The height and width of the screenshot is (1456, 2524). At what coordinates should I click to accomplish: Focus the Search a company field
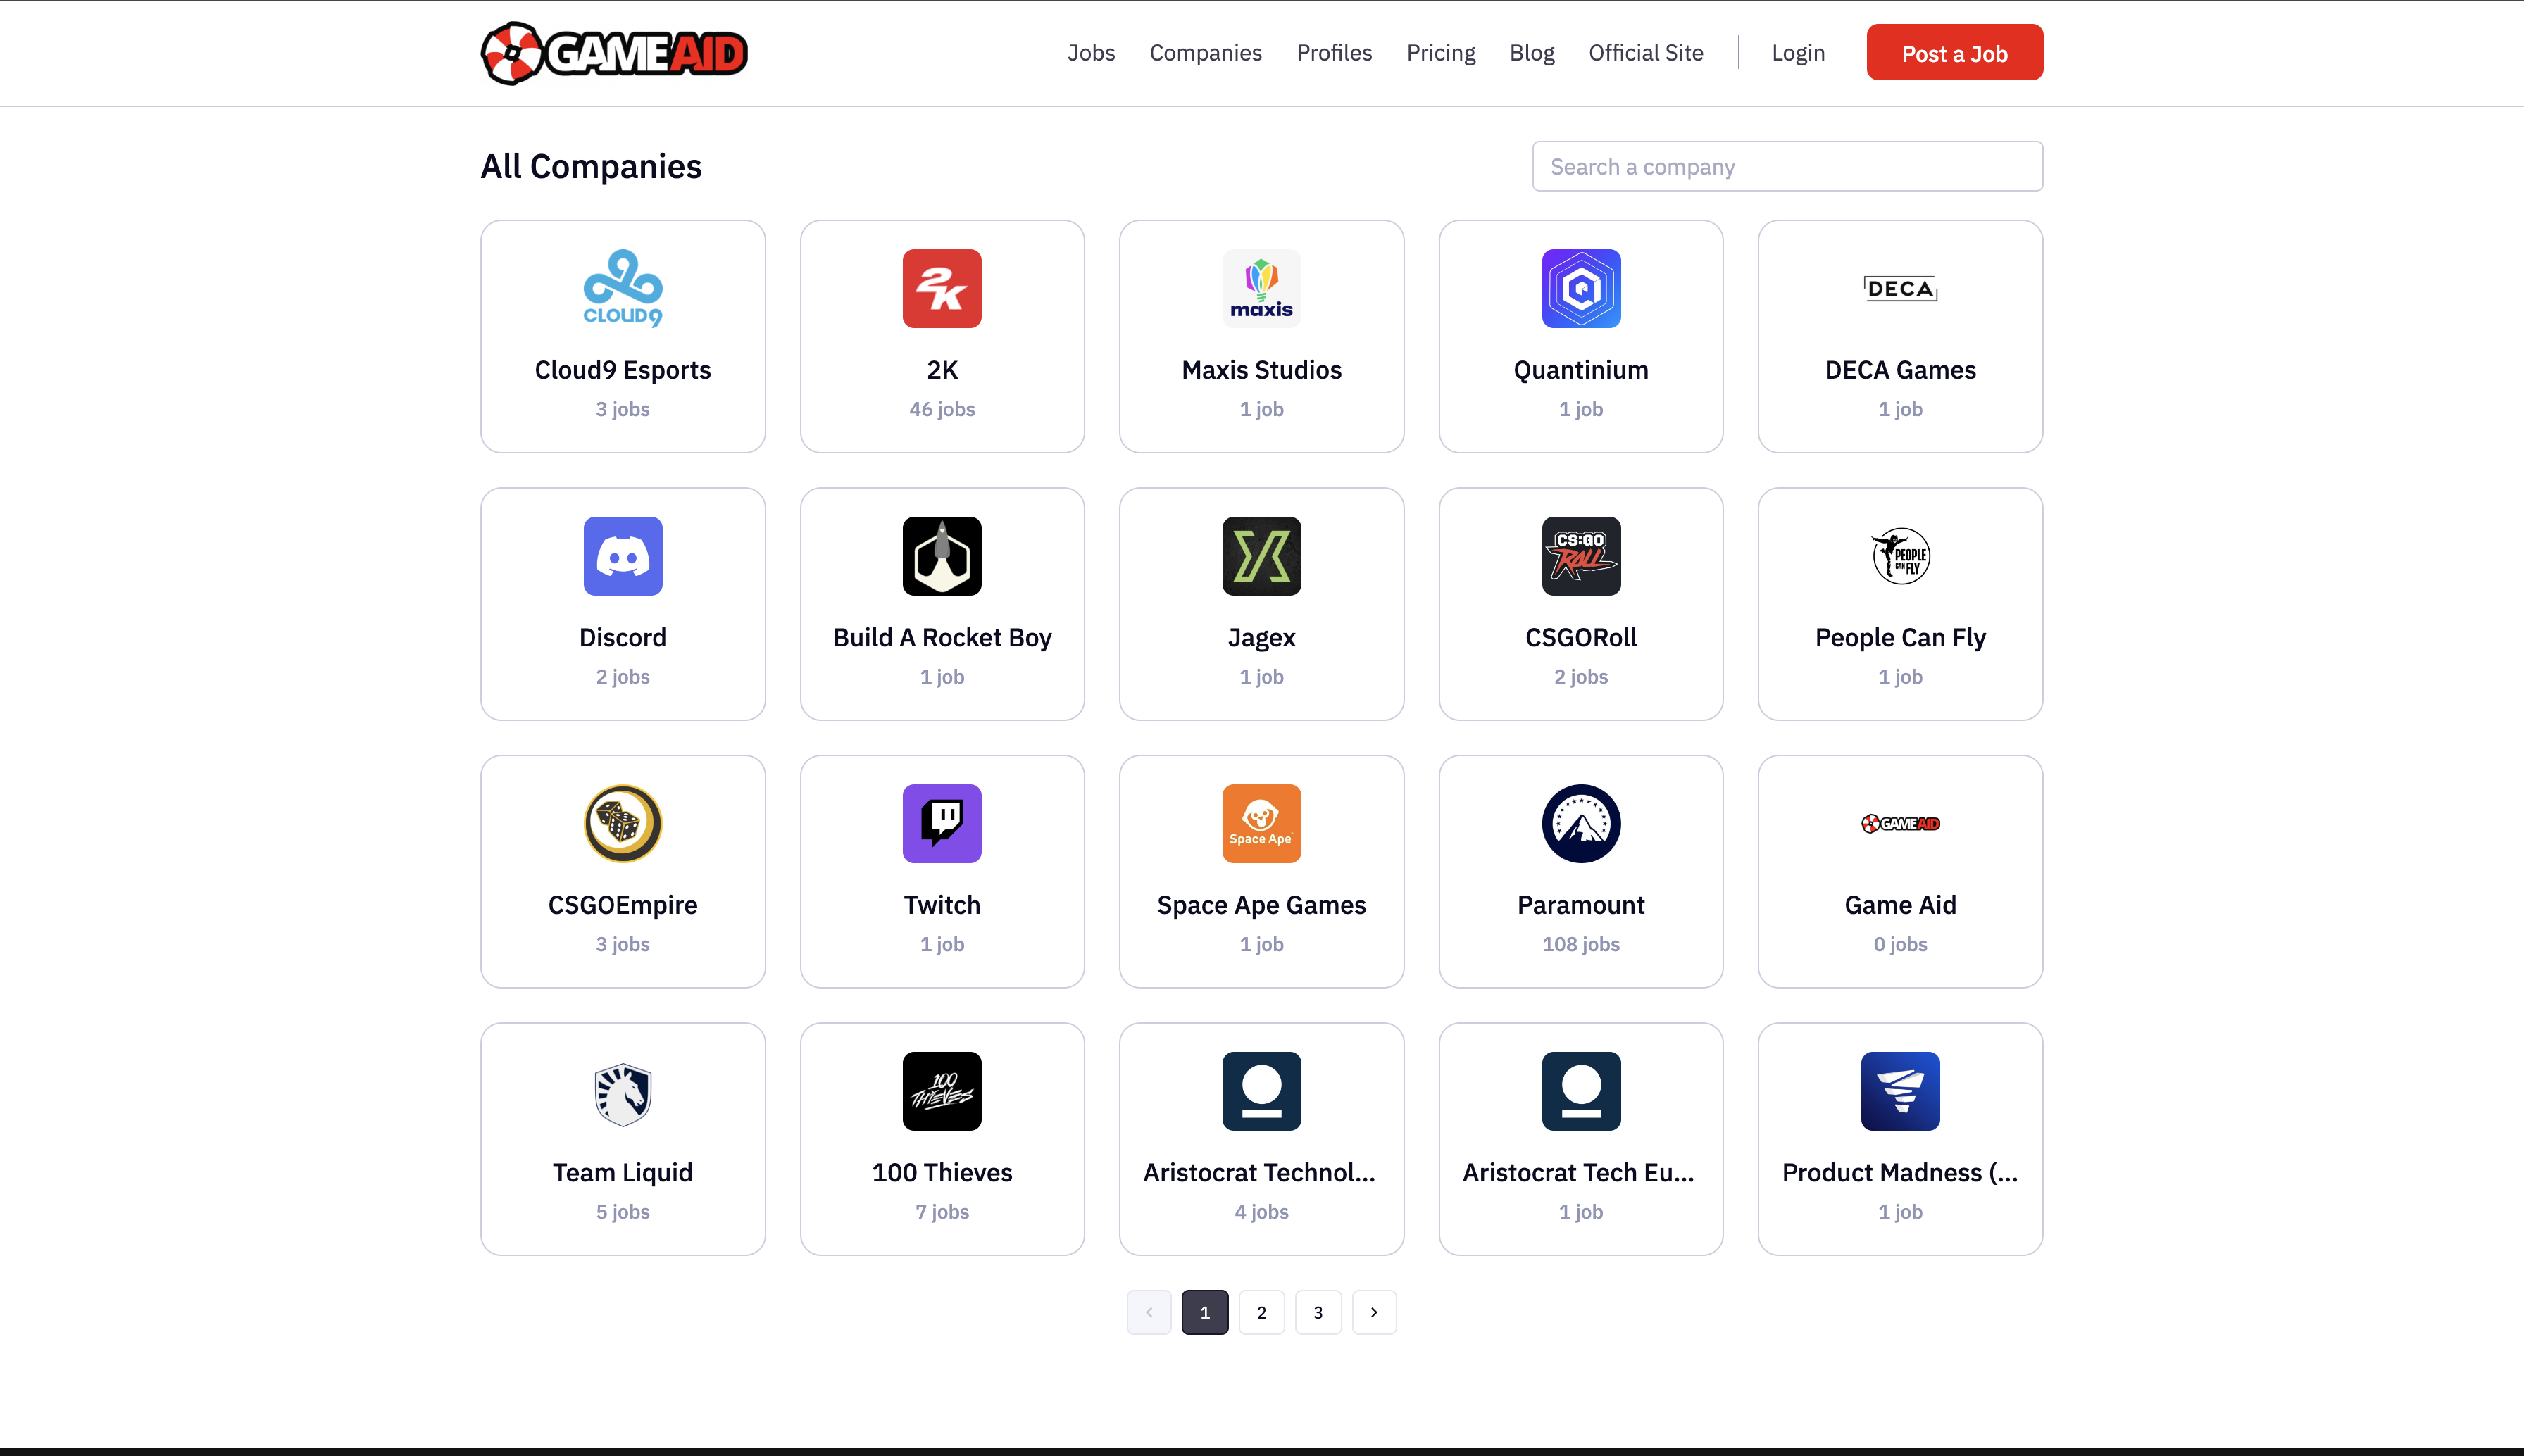[1786, 166]
